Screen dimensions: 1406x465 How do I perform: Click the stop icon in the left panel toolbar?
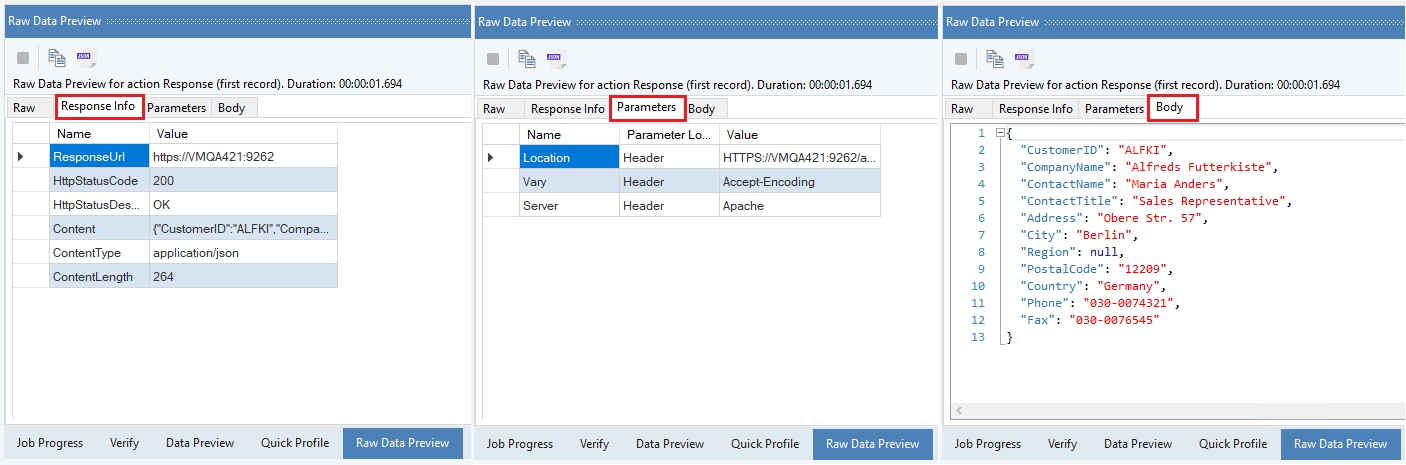[23, 59]
